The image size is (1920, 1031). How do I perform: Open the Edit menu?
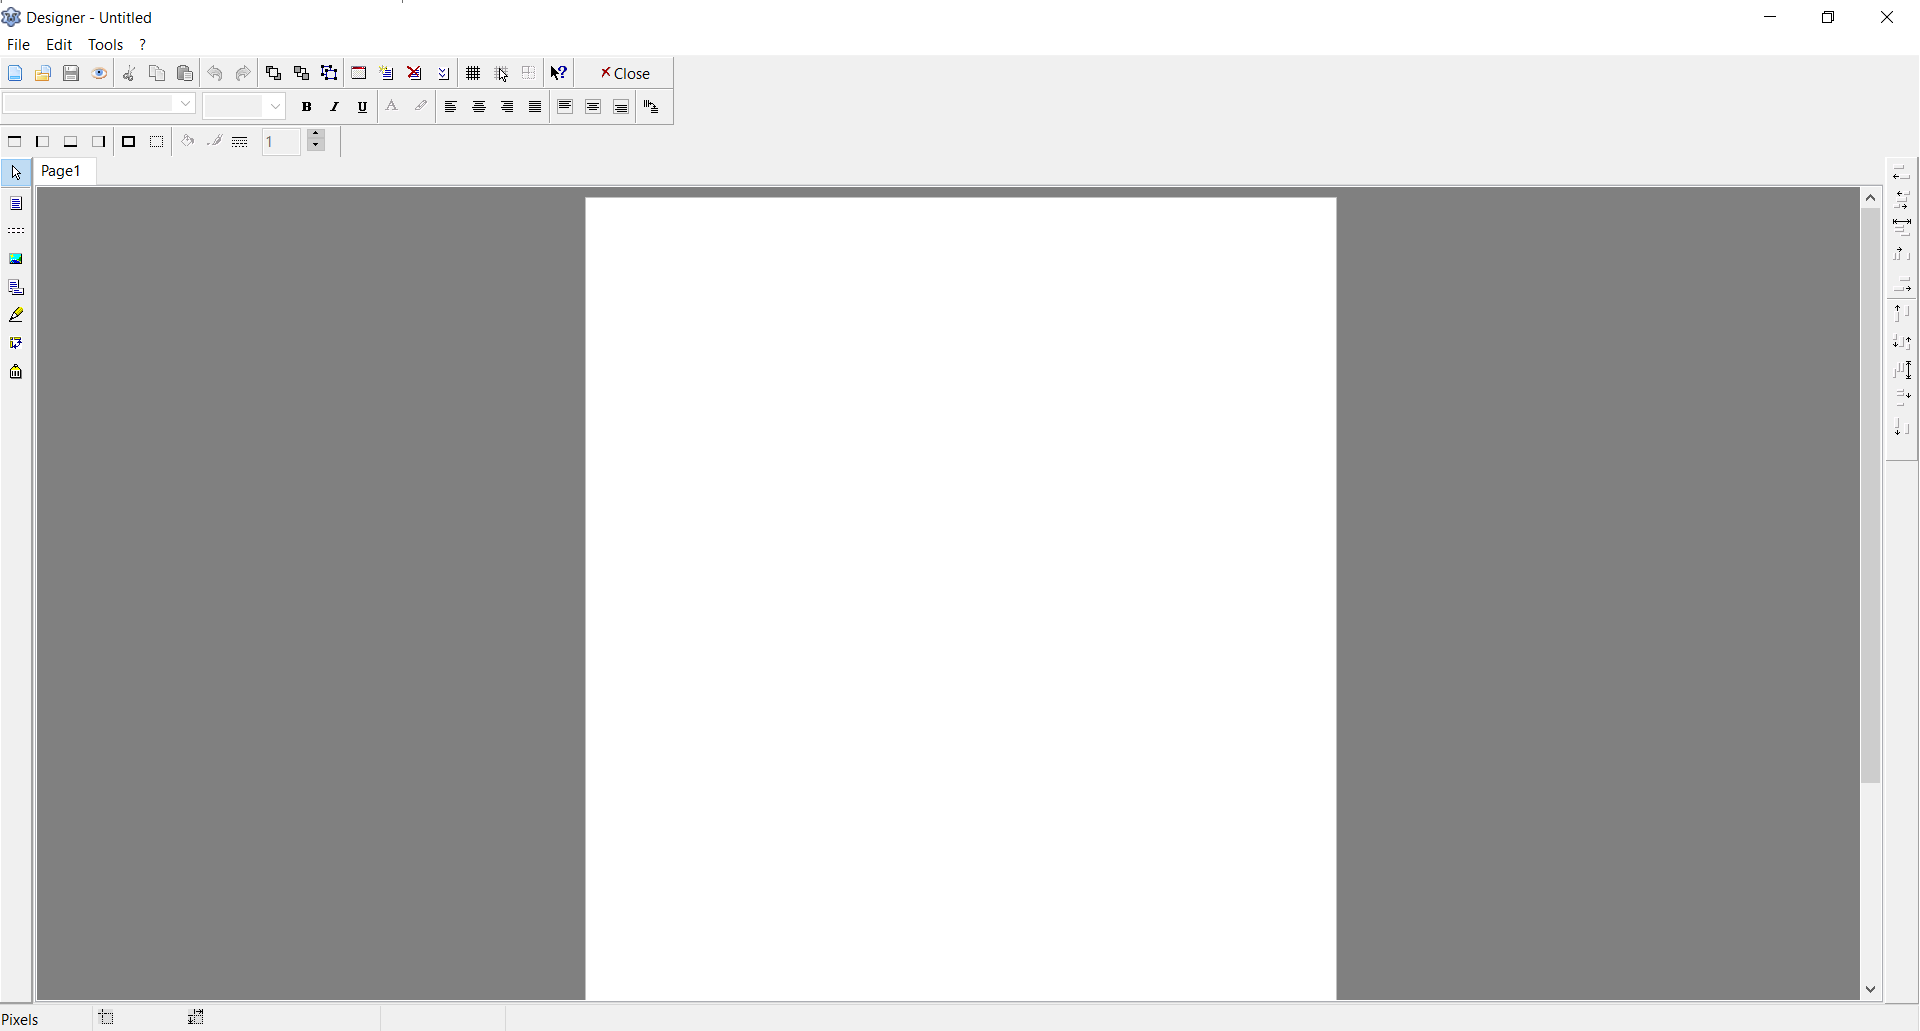coord(59,45)
